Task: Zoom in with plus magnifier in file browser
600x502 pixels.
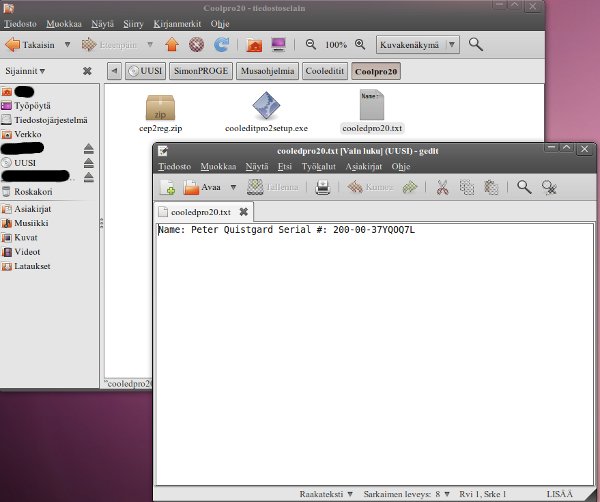Action: (x=360, y=44)
